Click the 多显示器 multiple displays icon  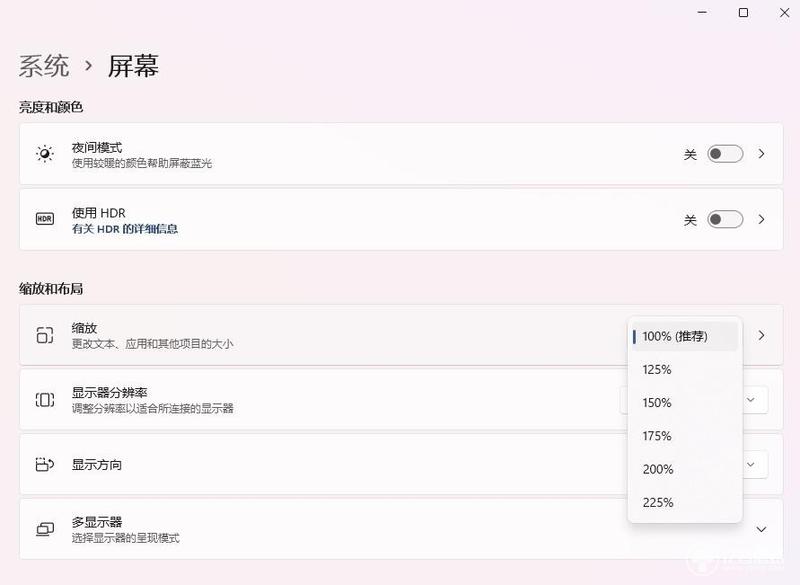point(45,529)
